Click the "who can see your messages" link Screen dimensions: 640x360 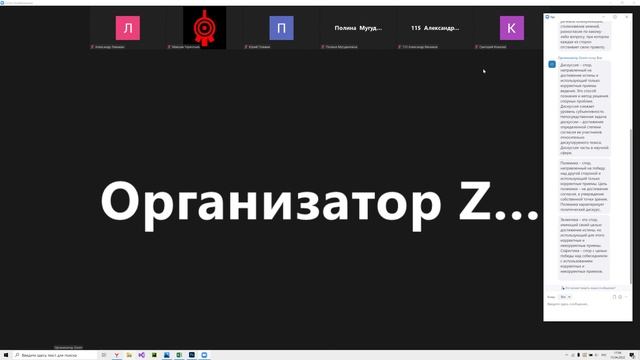click(x=590, y=288)
